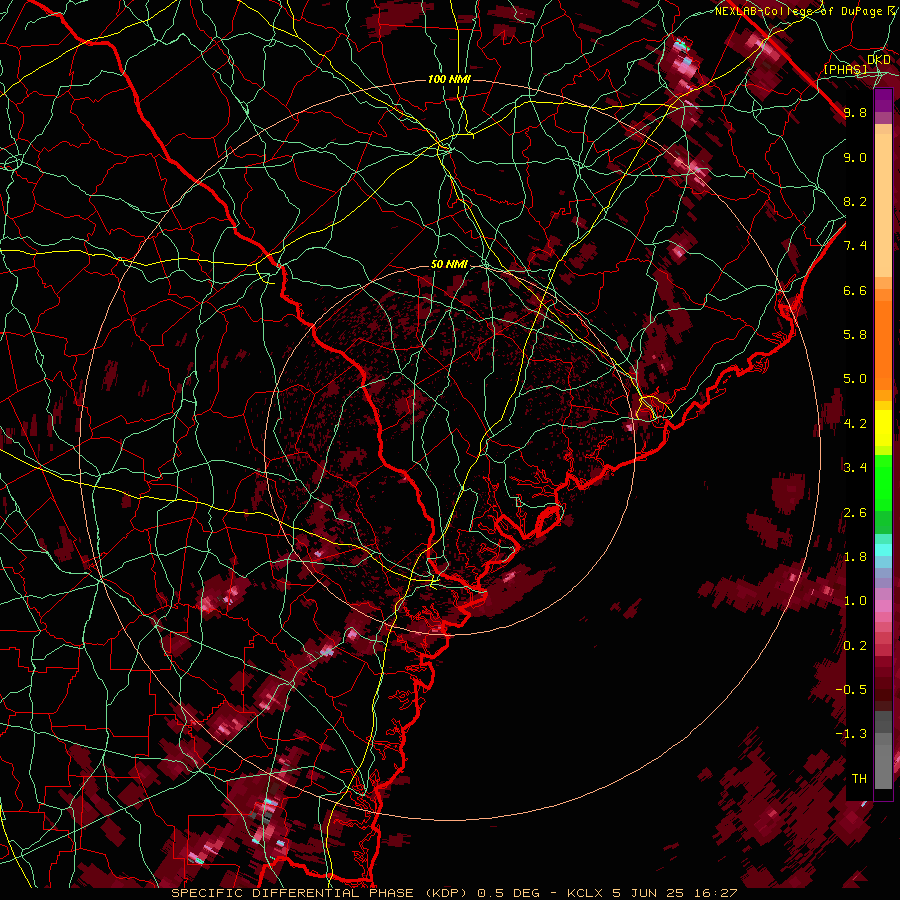Click the 8.2 value on color scale
The width and height of the screenshot is (900, 900).
coord(855,201)
